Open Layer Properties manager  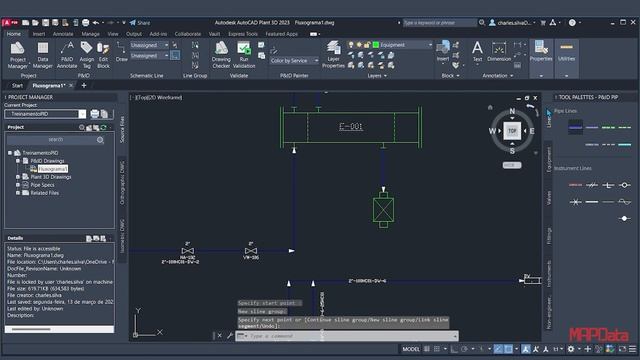click(333, 55)
